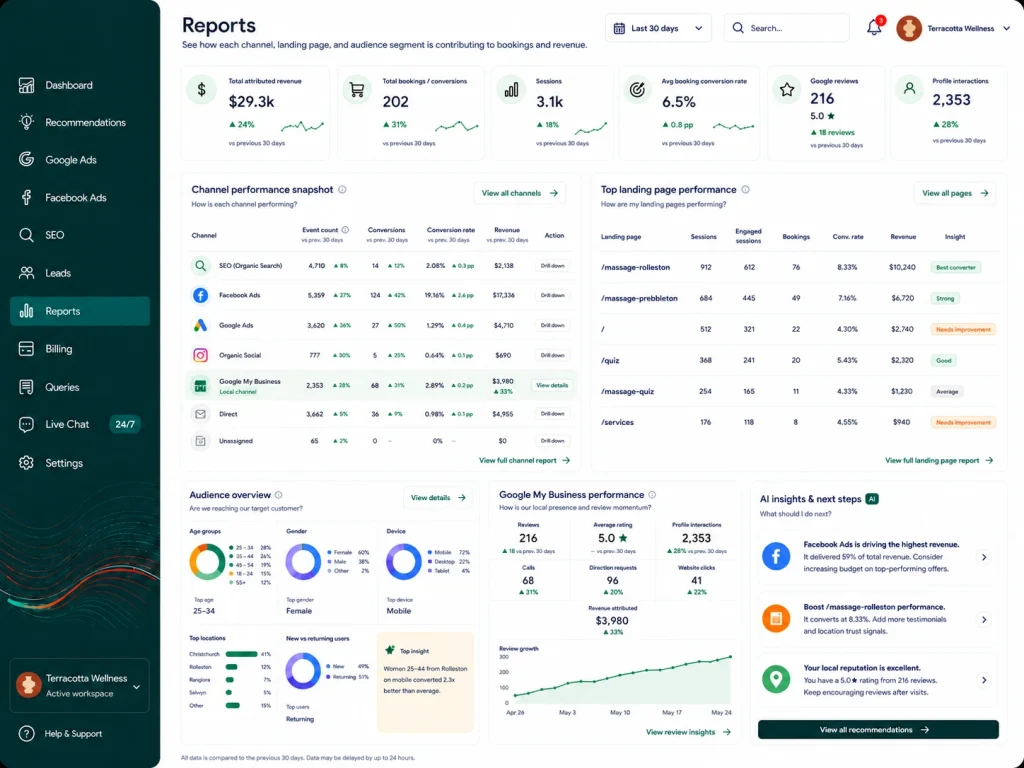Image resolution: width=1024 pixels, height=768 pixels.
Task: Click info icon beside Google My Business performance
Action: coord(652,495)
